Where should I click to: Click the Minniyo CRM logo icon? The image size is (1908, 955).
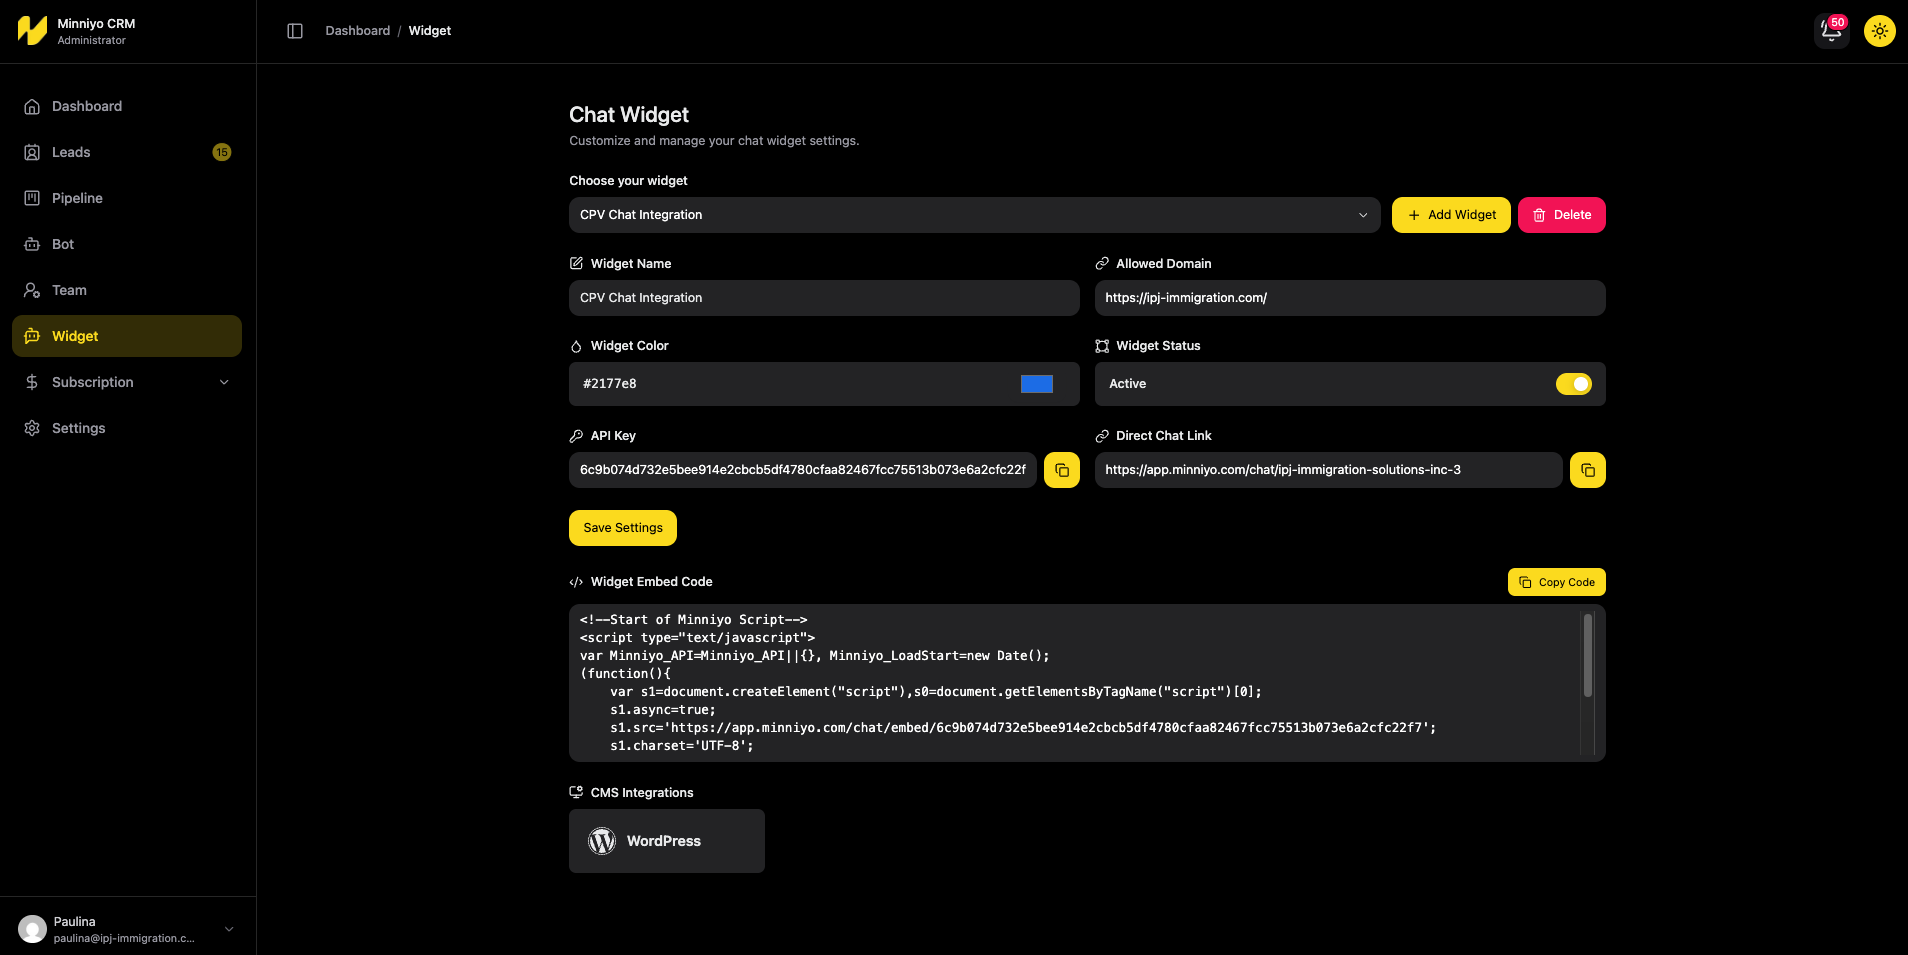32,31
